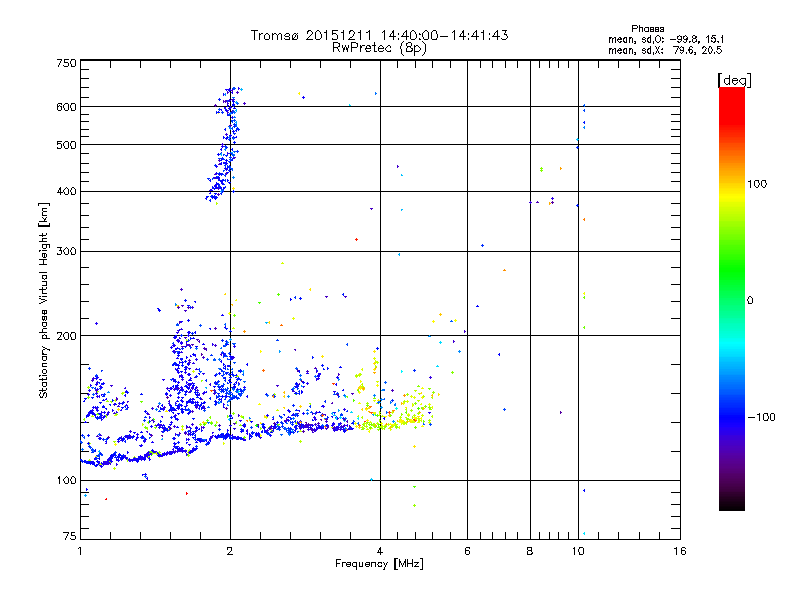This screenshot has height=600, width=800.
Task: Click the 'mean, sd,O: -99.8, 15.1' statistic
Action: click(666, 39)
